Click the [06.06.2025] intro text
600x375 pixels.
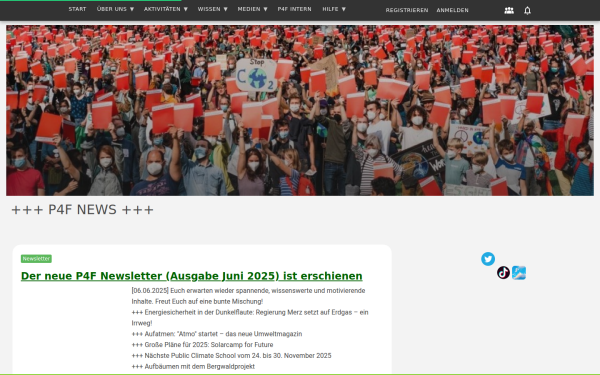(x=248, y=296)
